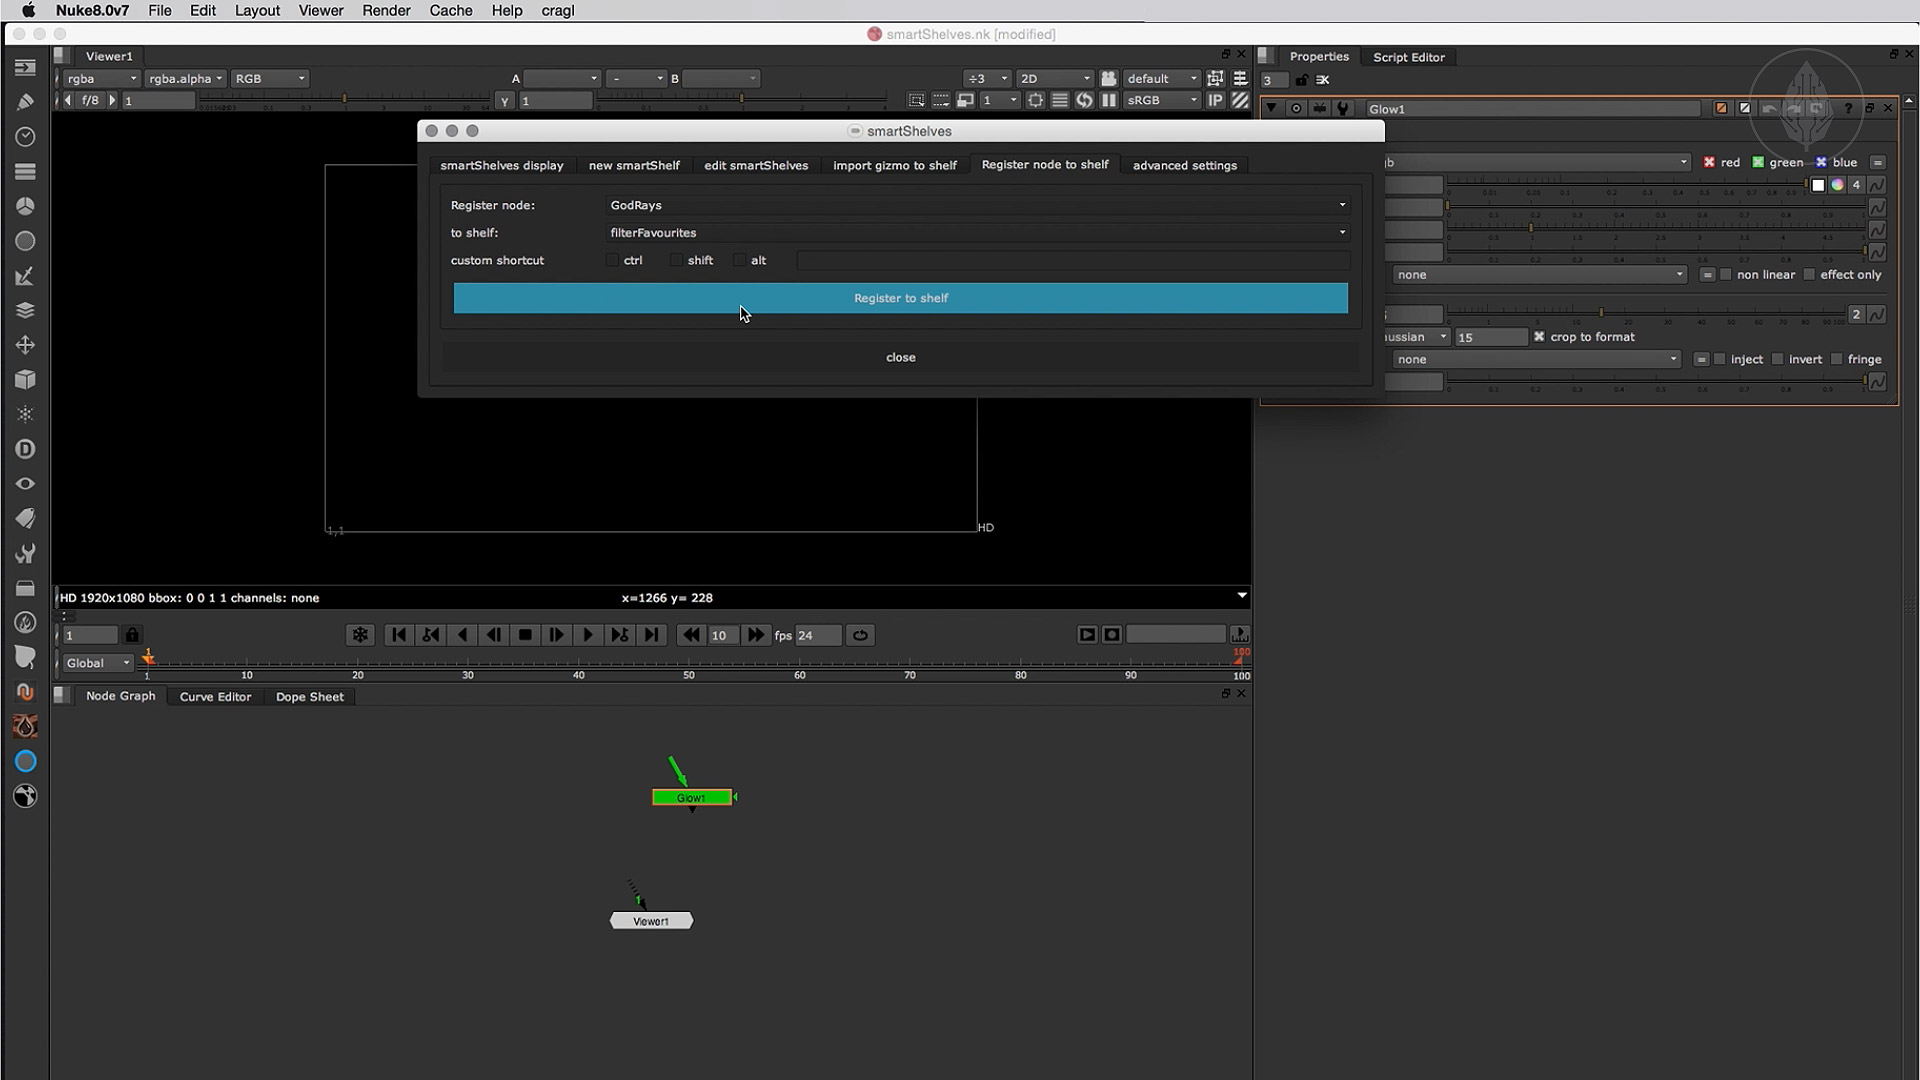
Task: Click the Deep nodes D icon
Action: [x=25, y=449]
